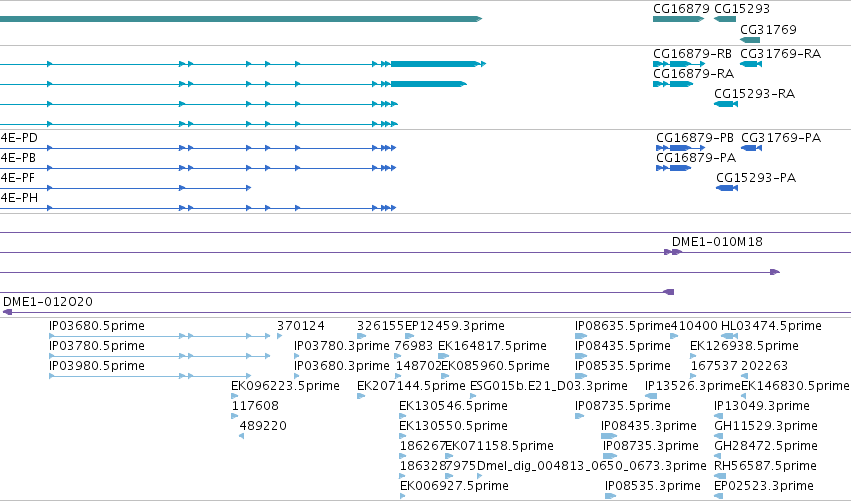851x501 pixels.
Task: Select EST label IP08435.3prime
Action: click(x=649, y=426)
